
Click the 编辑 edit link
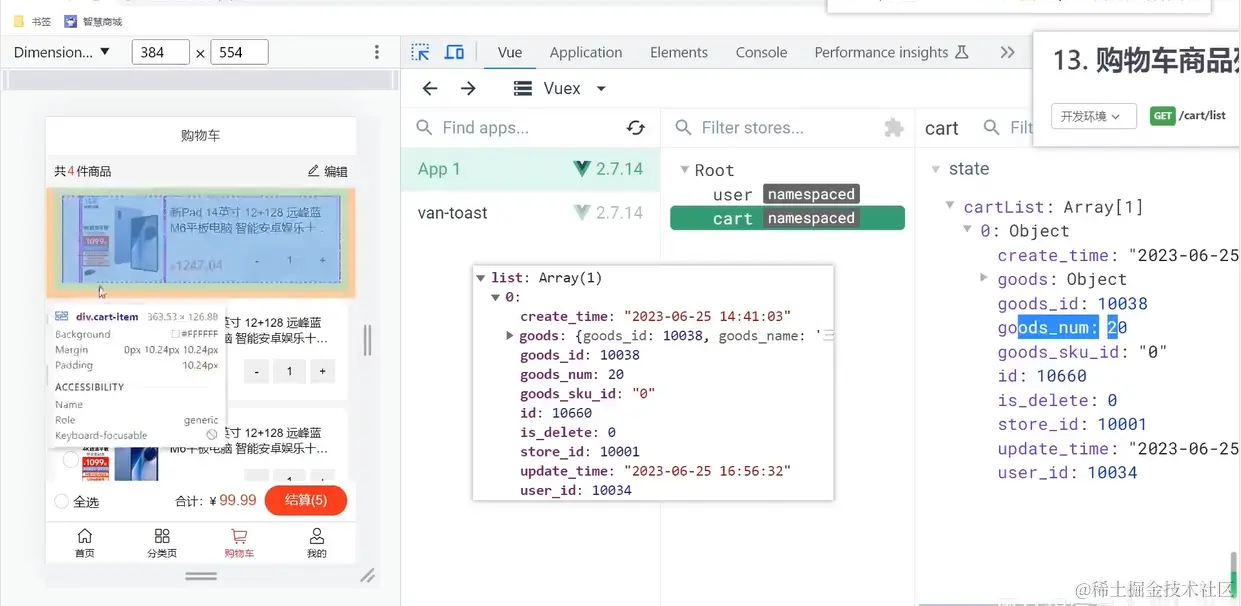click(x=335, y=172)
